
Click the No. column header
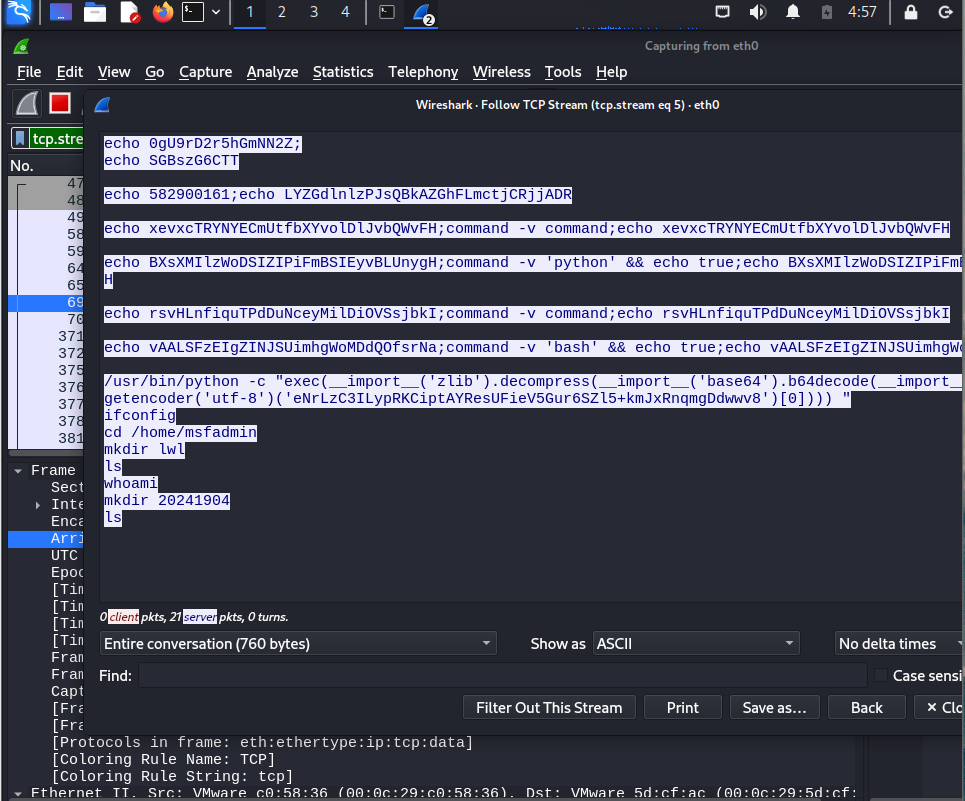(x=22, y=165)
